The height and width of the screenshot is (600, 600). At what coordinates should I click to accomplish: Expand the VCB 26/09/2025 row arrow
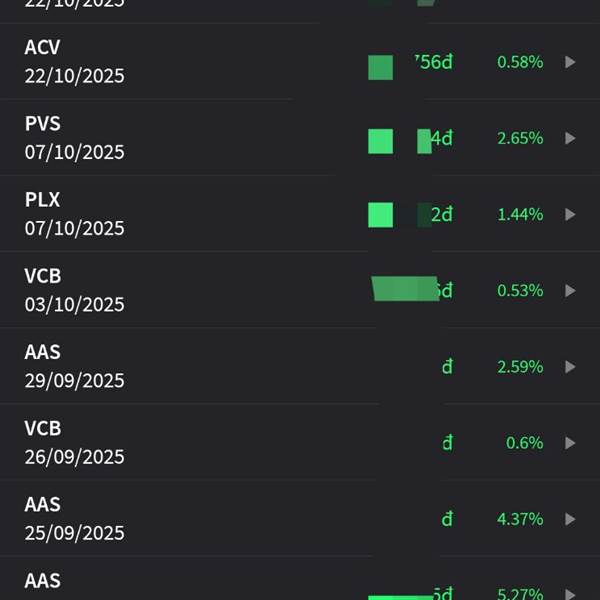570,443
